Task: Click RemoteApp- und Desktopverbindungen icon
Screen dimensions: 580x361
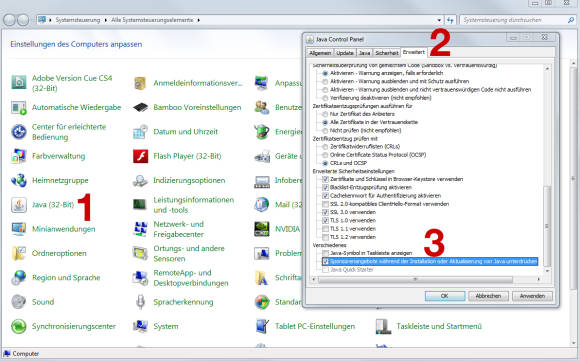Action: pyautogui.click(x=140, y=278)
